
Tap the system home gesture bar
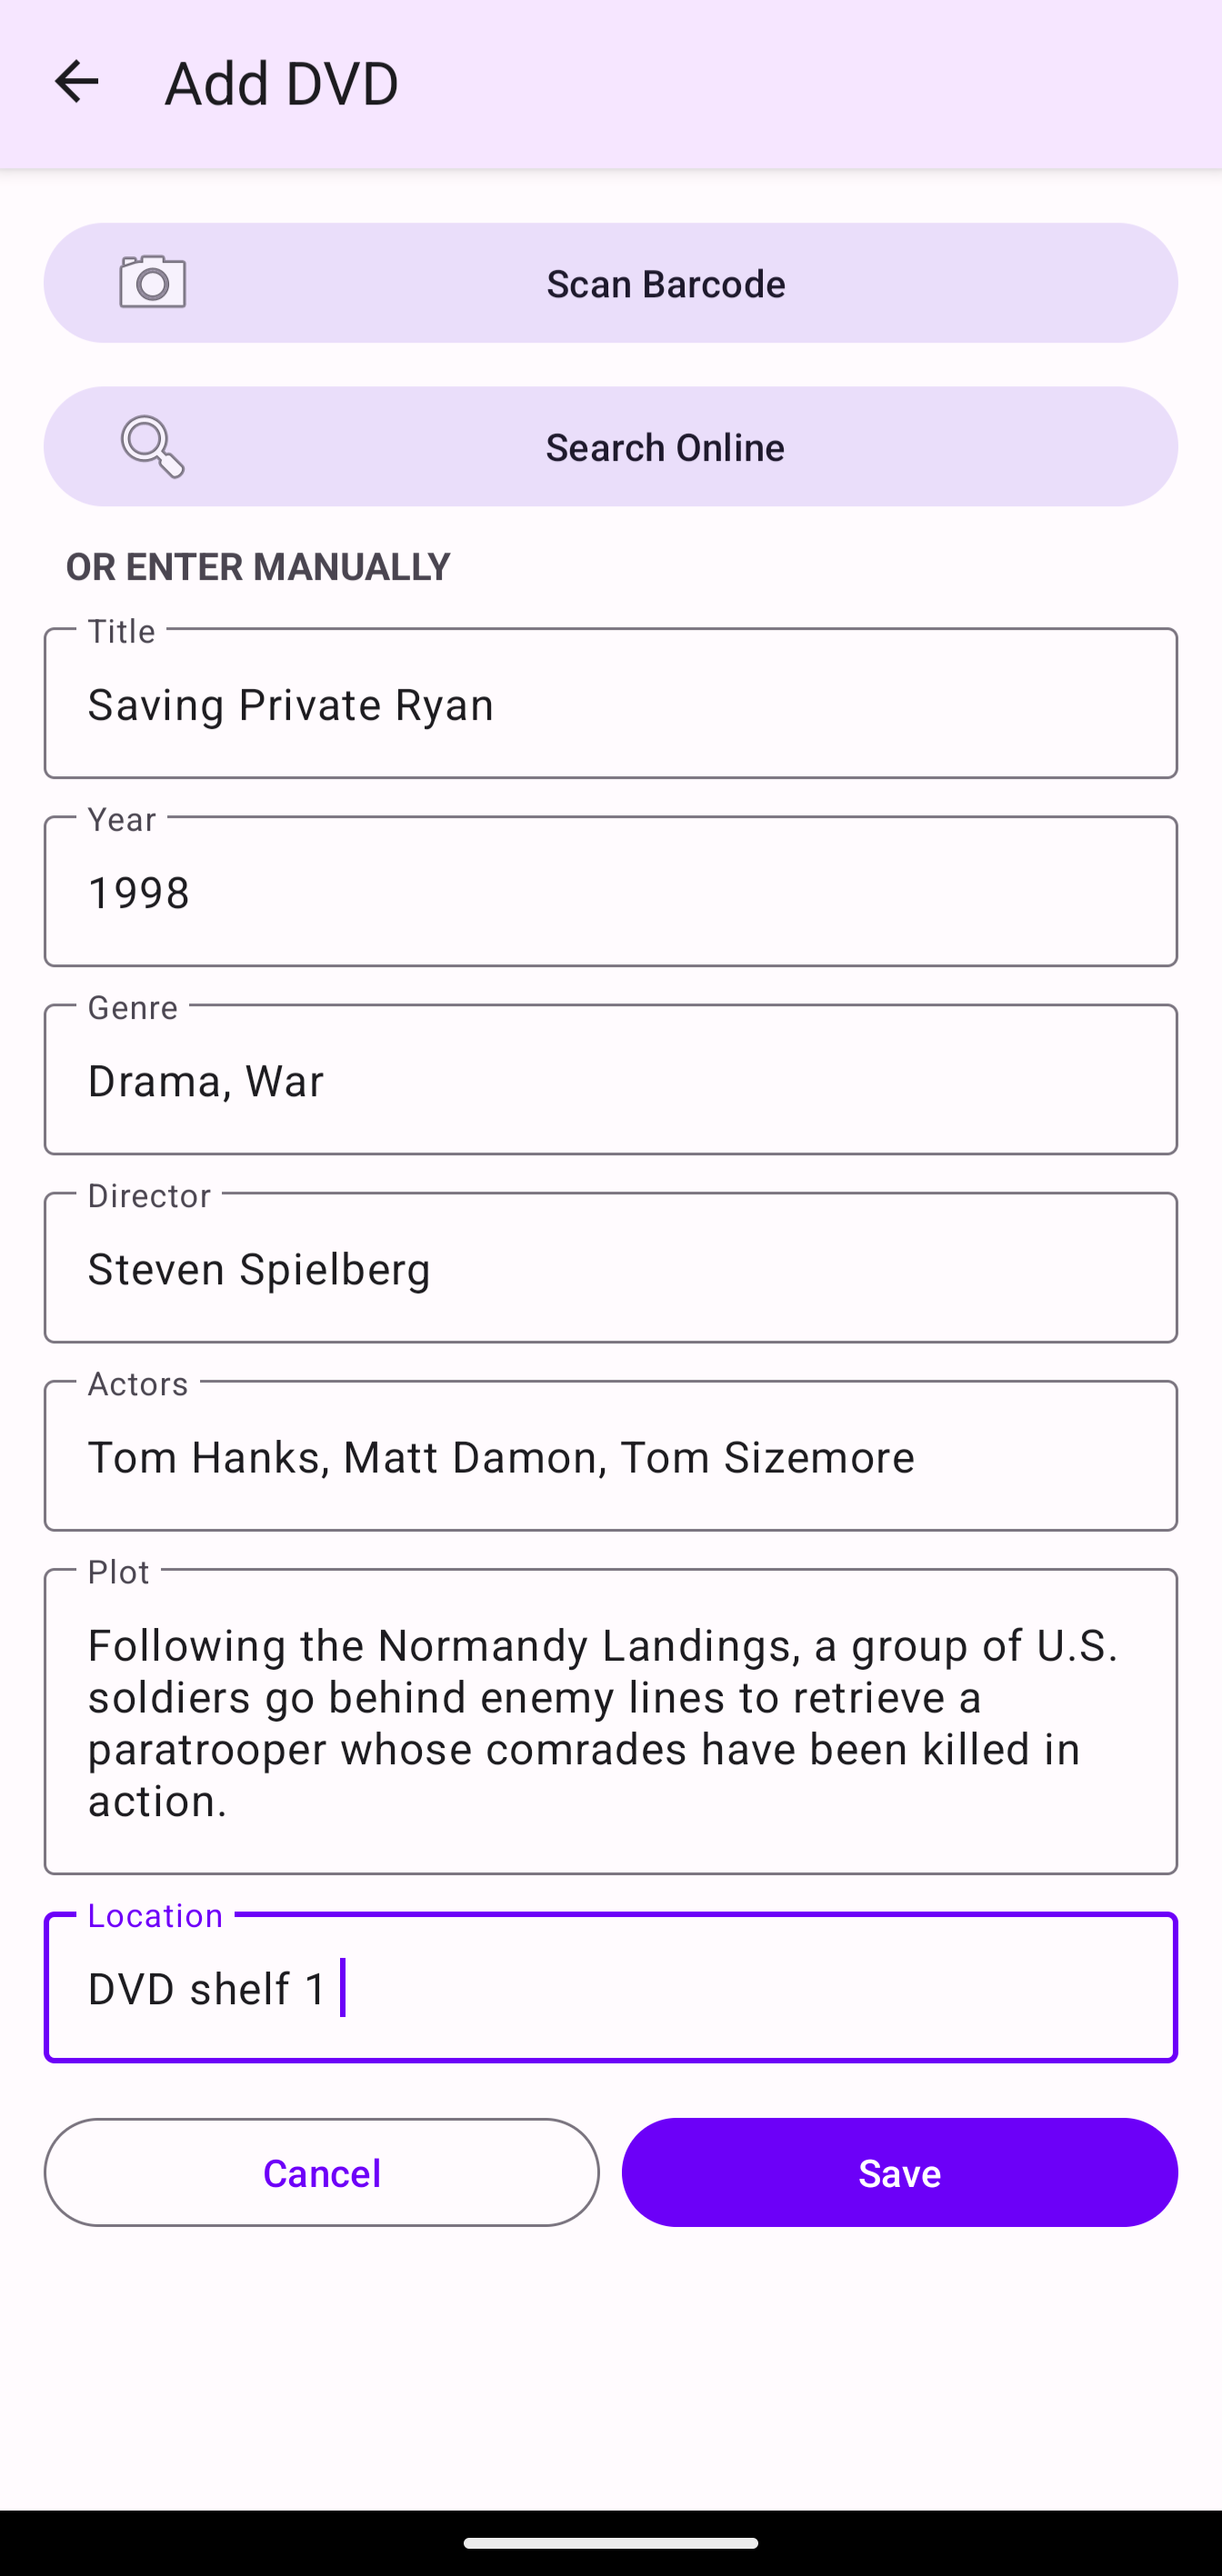tap(610, 2542)
